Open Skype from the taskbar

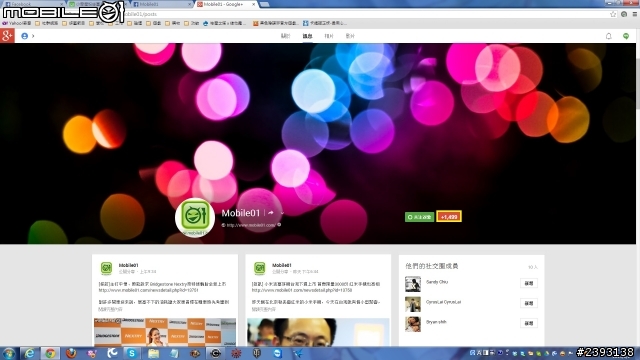click(x=132, y=353)
